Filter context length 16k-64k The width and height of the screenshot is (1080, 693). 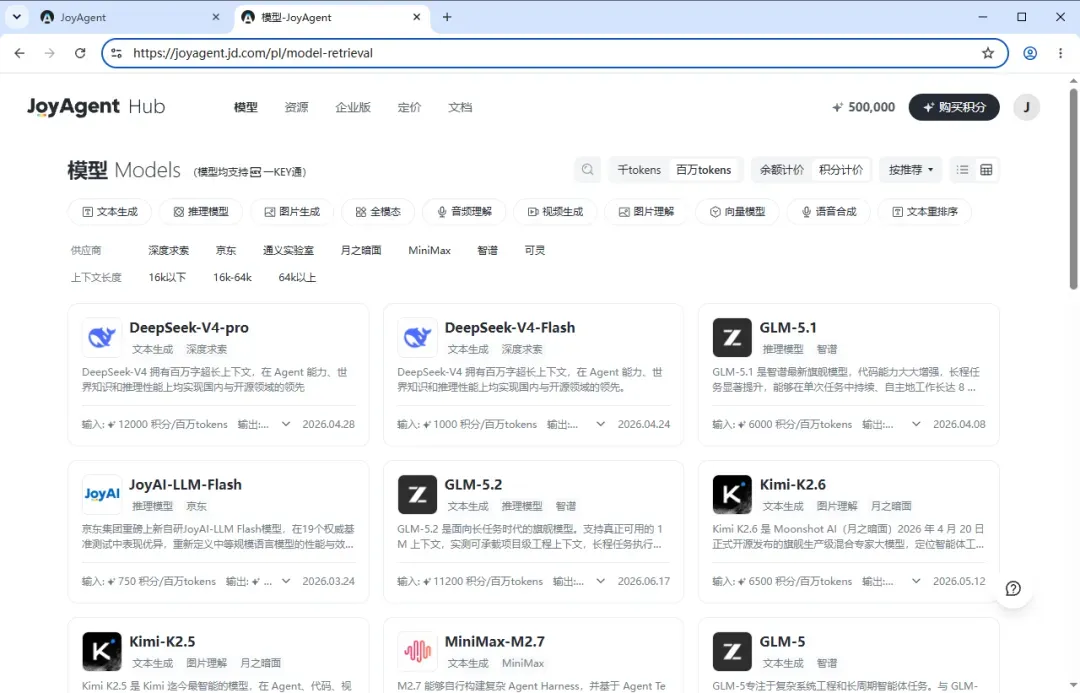pyautogui.click(x=232, y=278)
